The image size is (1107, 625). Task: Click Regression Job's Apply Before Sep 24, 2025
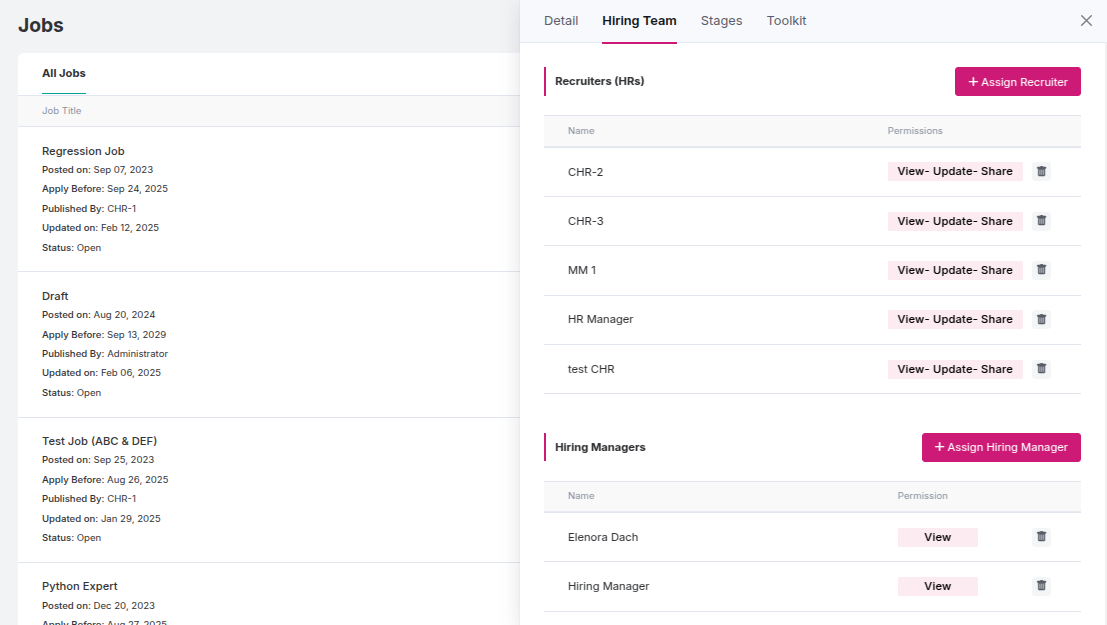coord(104,189)
